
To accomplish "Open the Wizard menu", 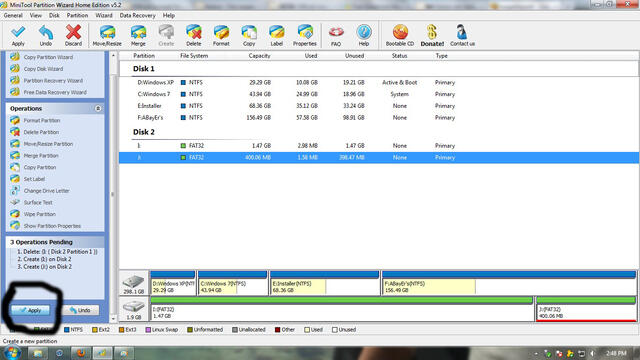I will coord(104,16).
